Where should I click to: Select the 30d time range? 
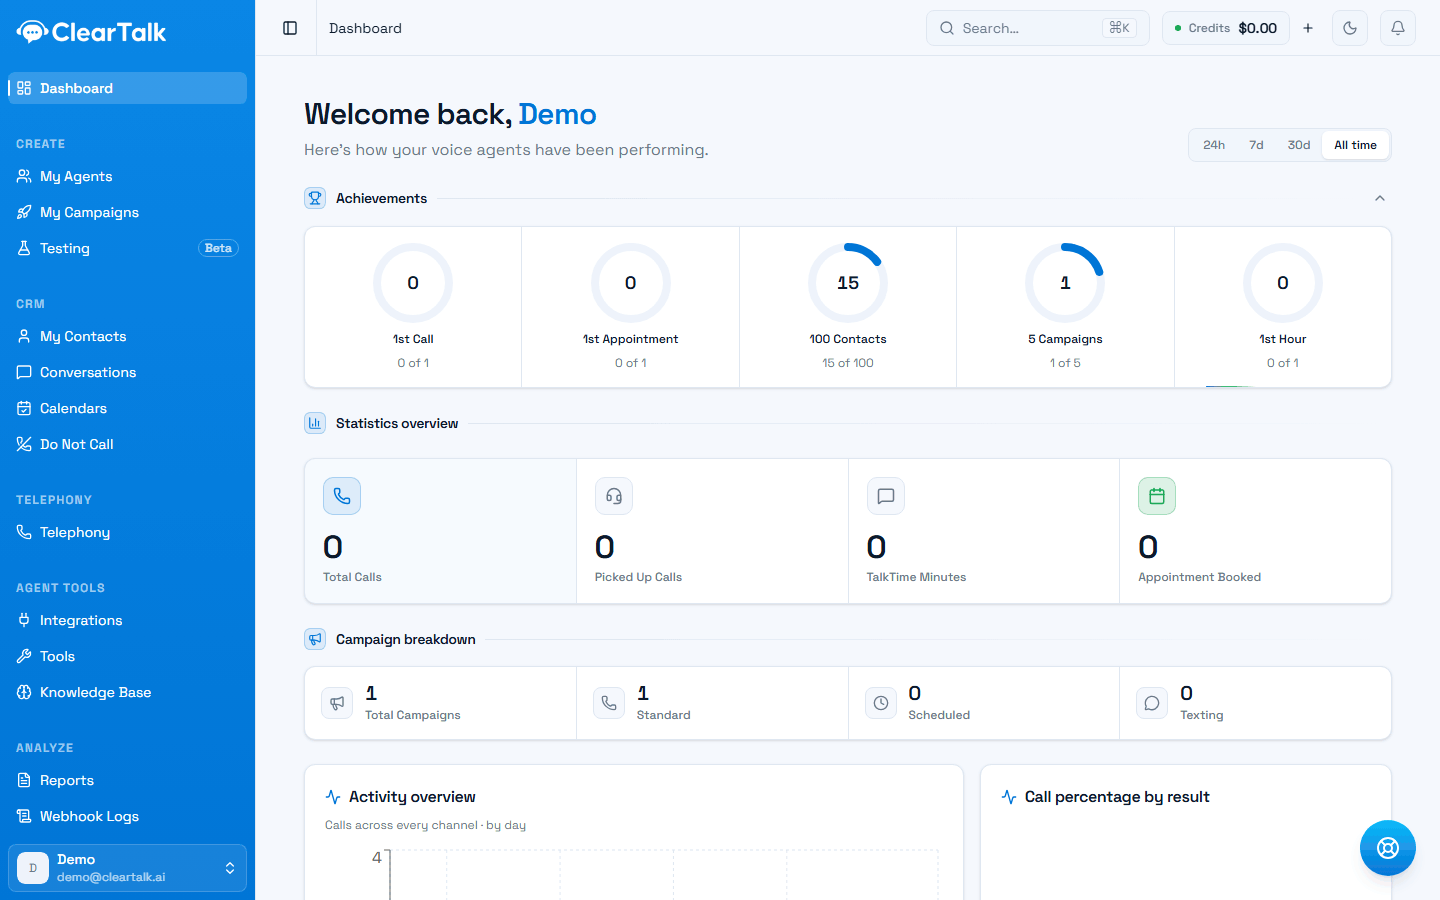tap(1299, 145)
